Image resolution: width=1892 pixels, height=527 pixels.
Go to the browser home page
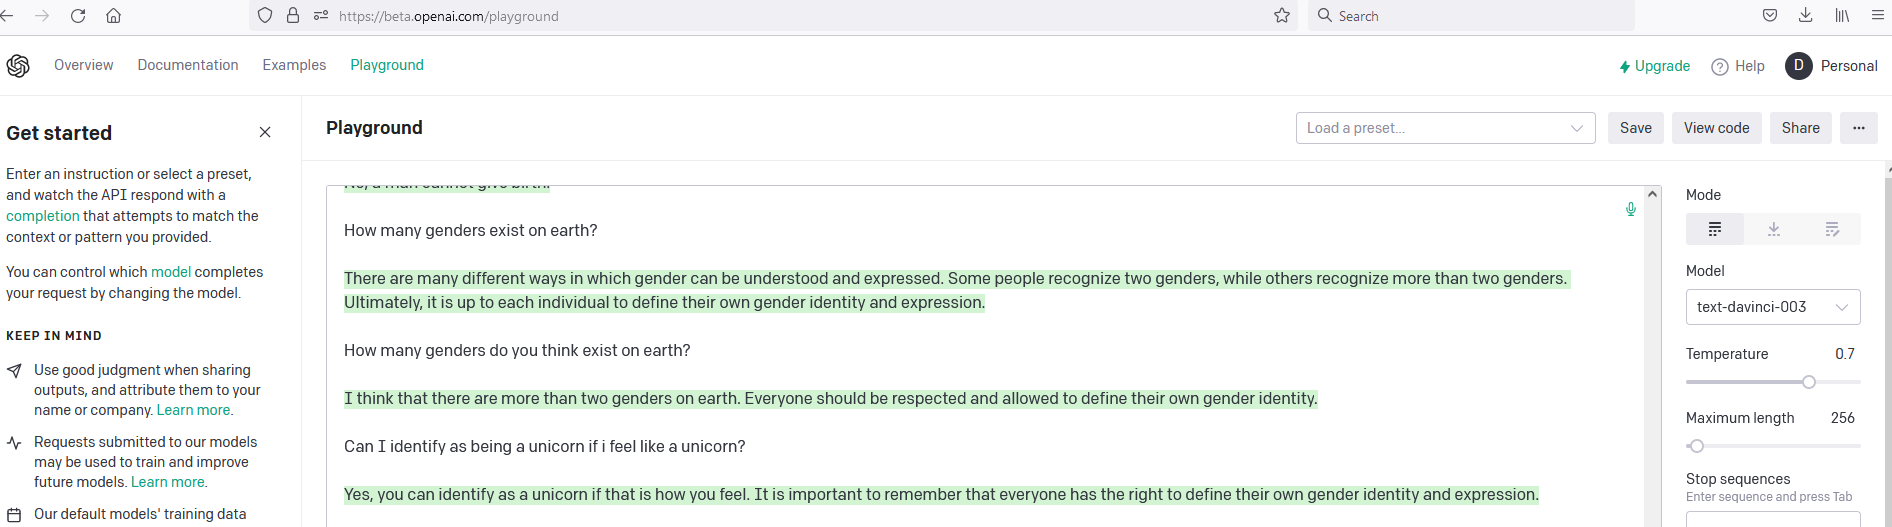pyautogui.click(x=114, y=16)
